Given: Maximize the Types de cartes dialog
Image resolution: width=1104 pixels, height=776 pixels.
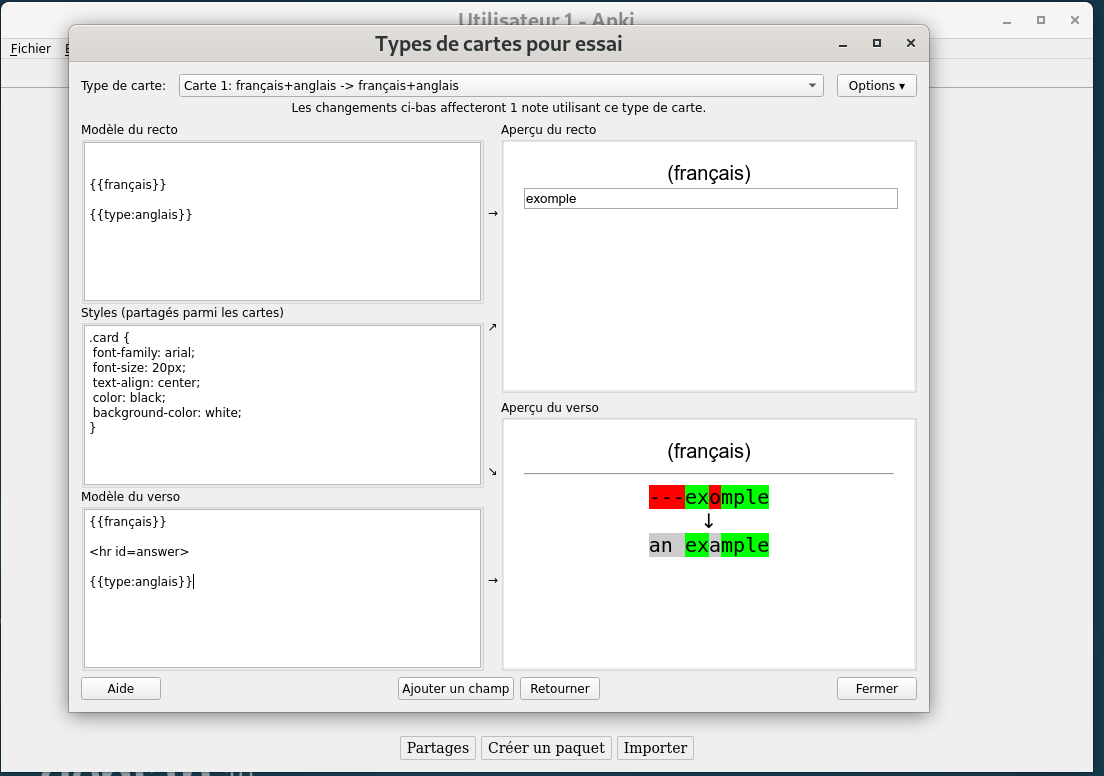Looking at the screenshot, I should (x=877, y=43).
